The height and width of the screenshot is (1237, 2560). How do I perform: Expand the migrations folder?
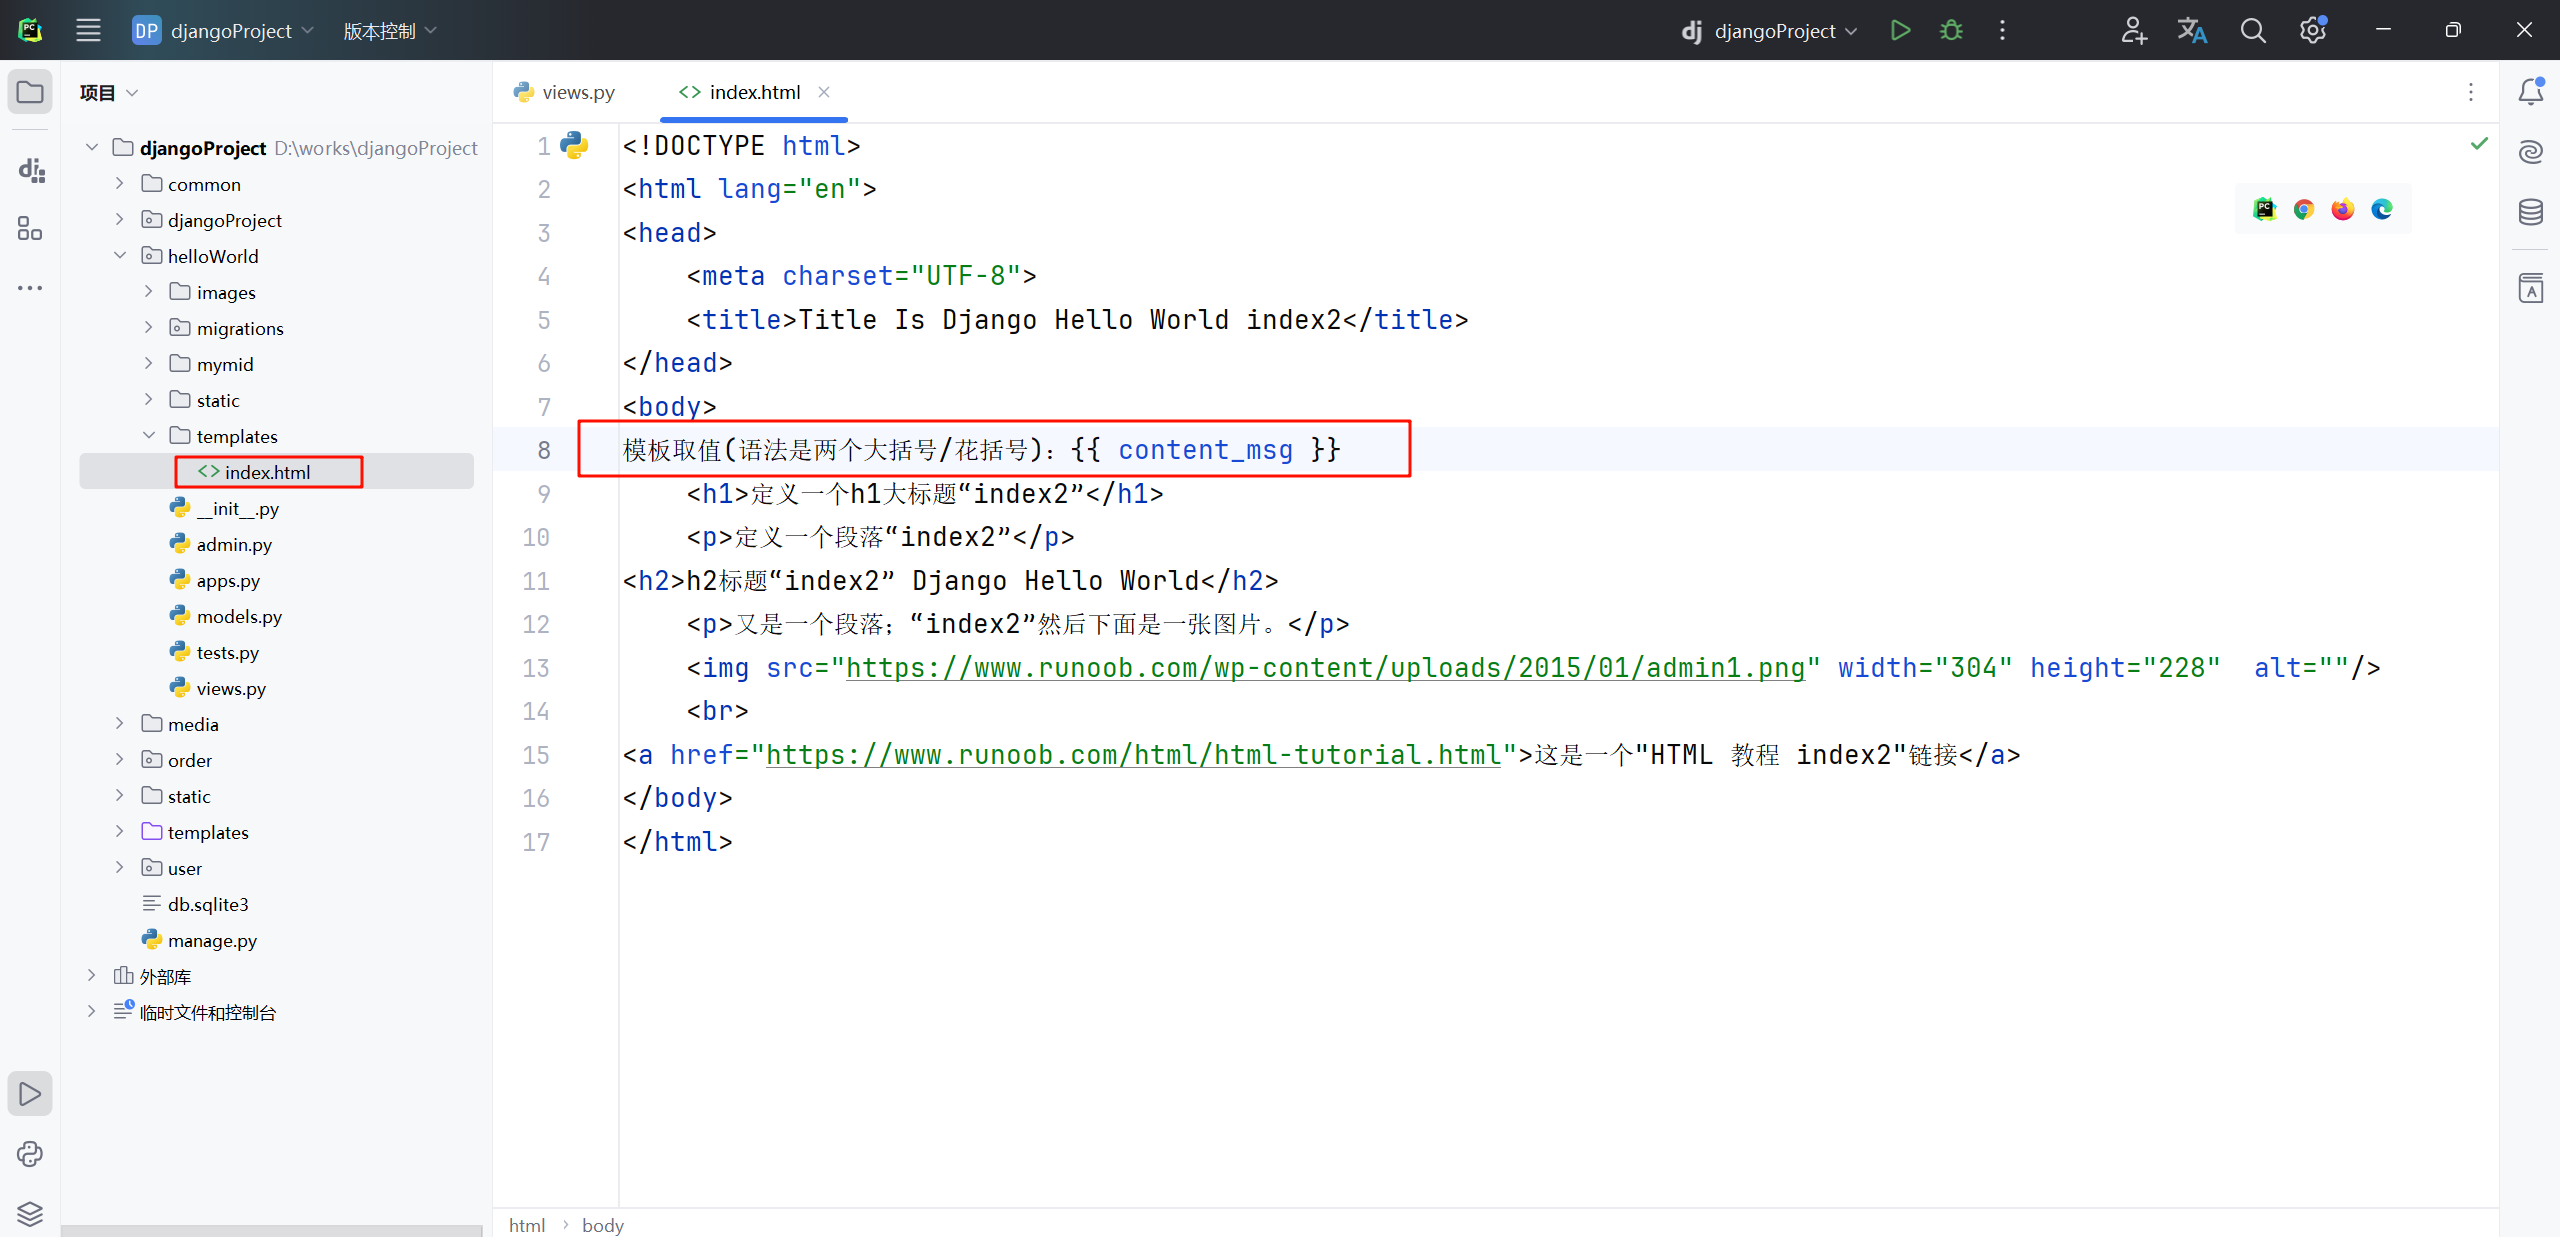click(148, 328)
